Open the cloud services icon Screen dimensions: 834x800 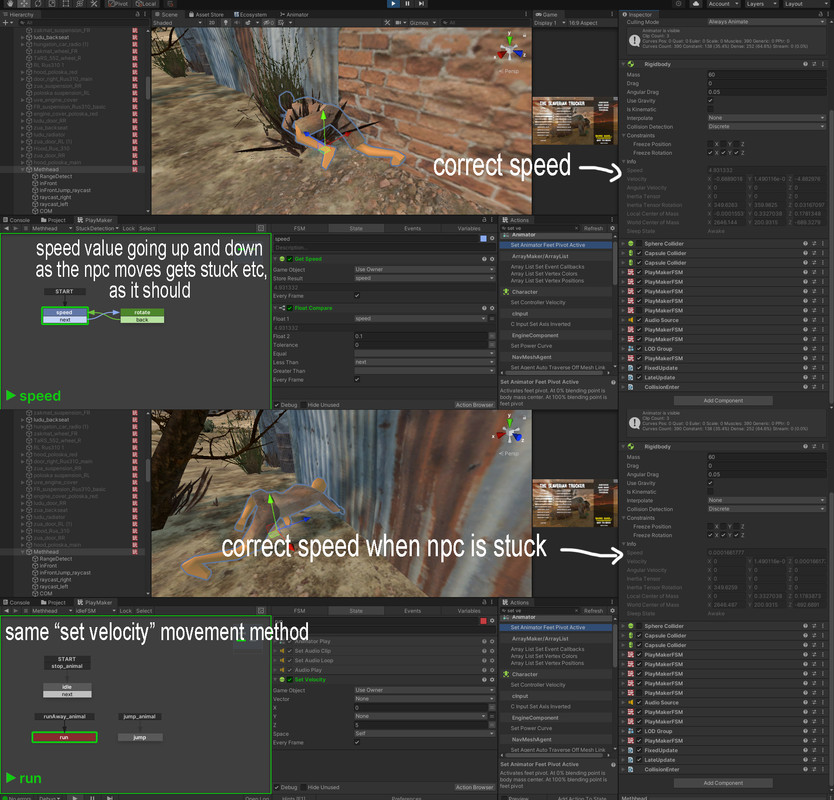[696, 4]
